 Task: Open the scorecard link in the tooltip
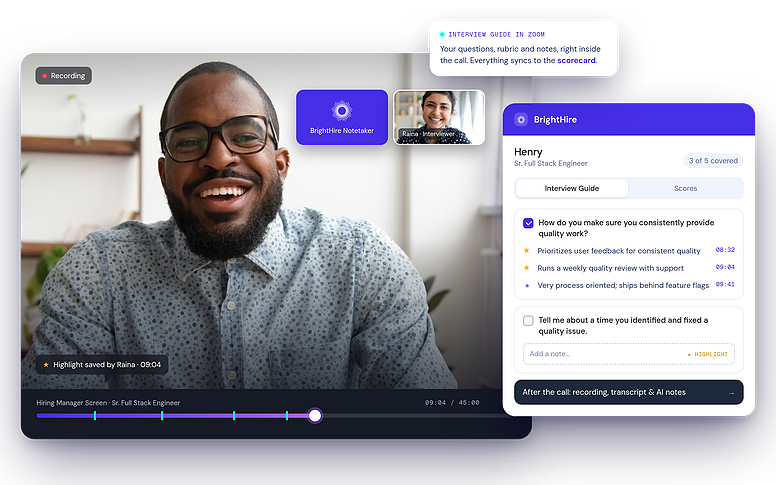coord(576,60)
